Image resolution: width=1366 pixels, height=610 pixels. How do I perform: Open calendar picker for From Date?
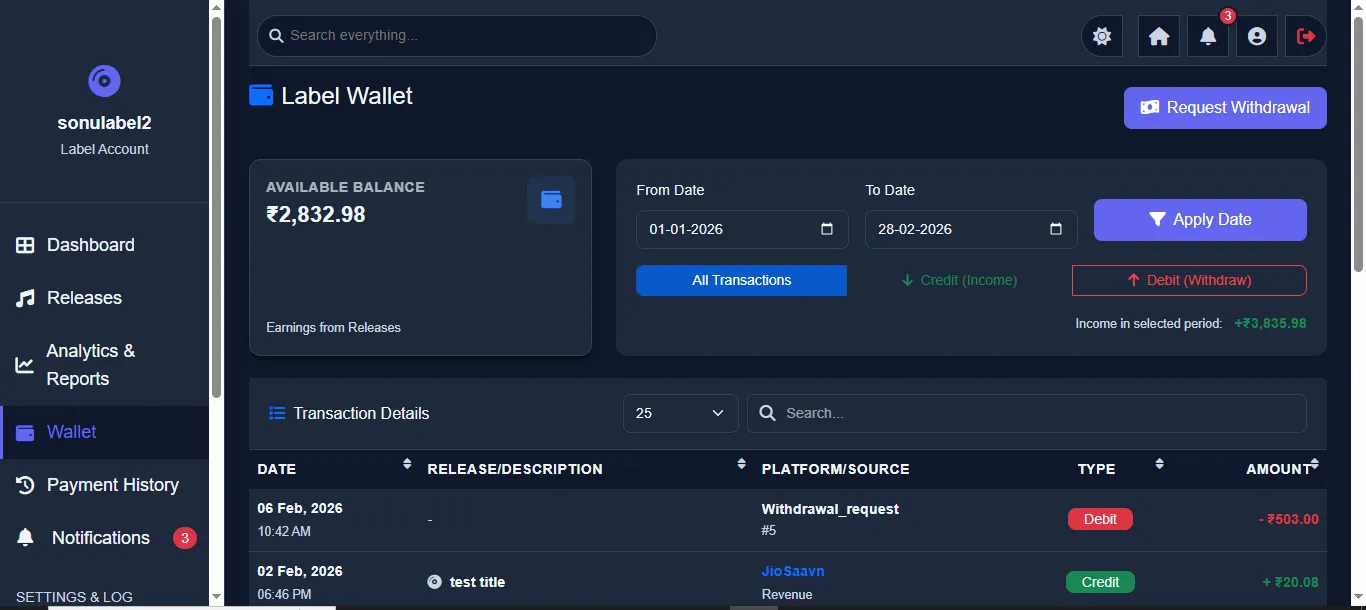pos(827,229)
